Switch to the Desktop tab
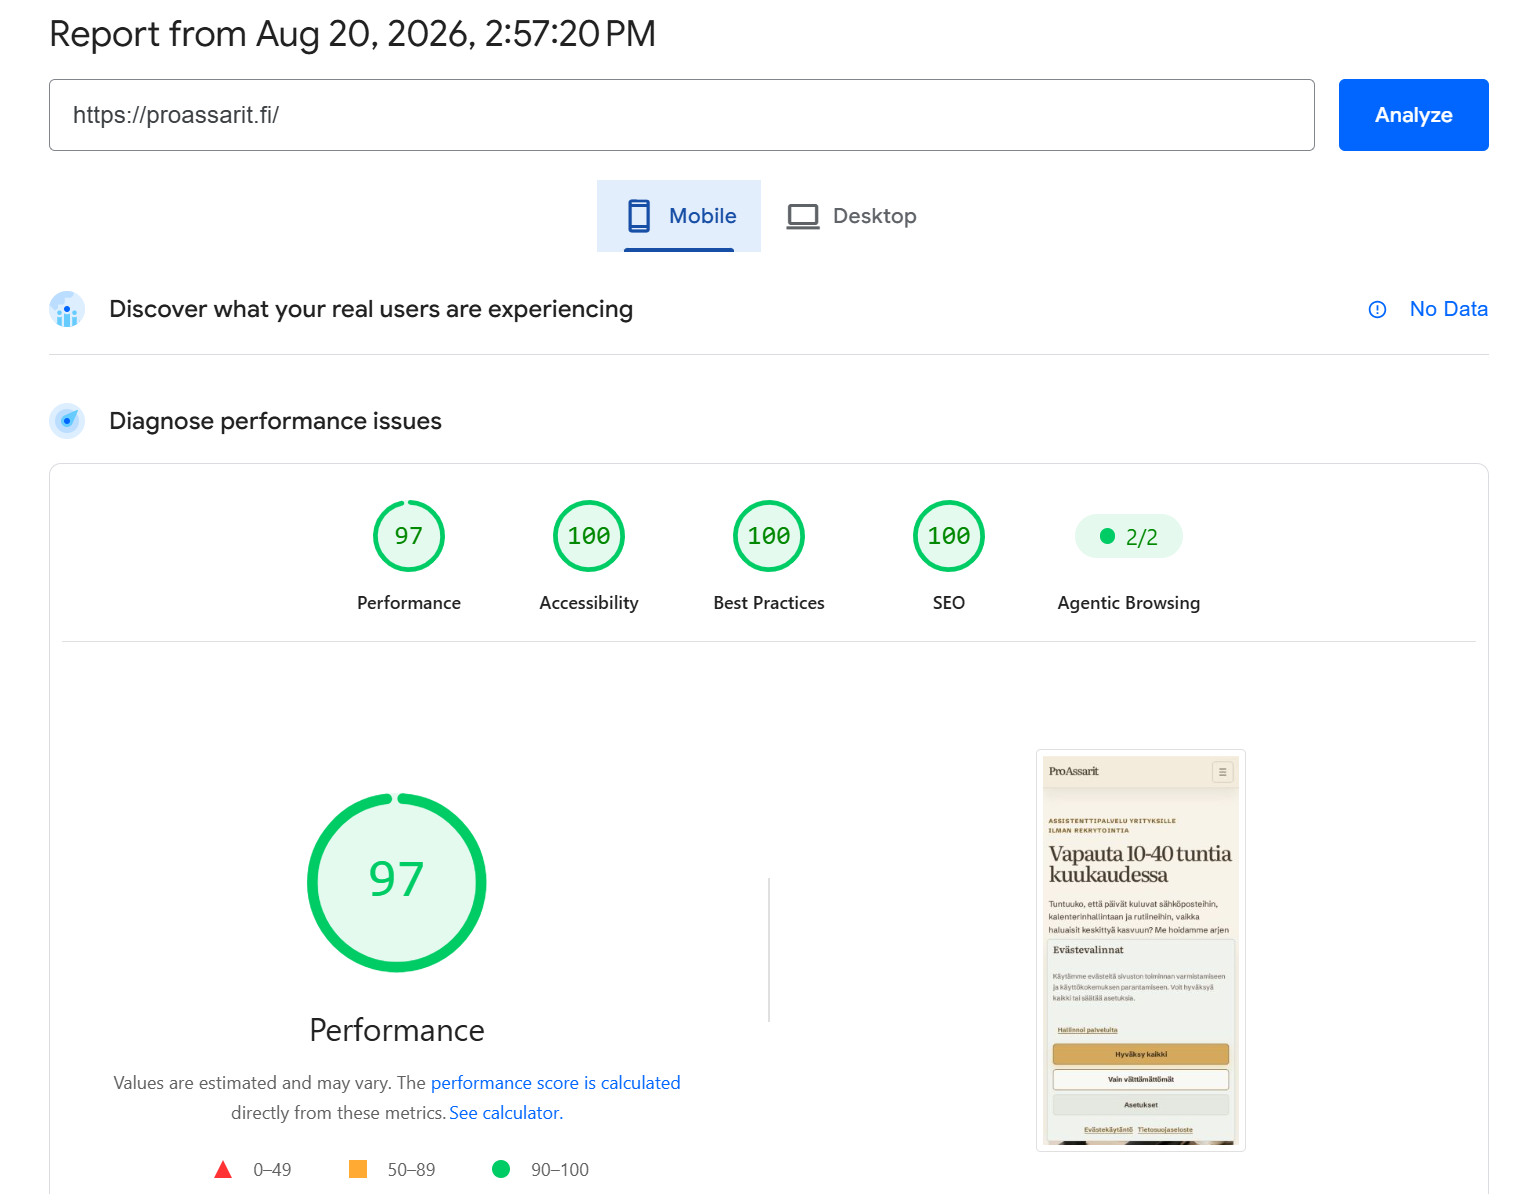 tap(851, 216)
